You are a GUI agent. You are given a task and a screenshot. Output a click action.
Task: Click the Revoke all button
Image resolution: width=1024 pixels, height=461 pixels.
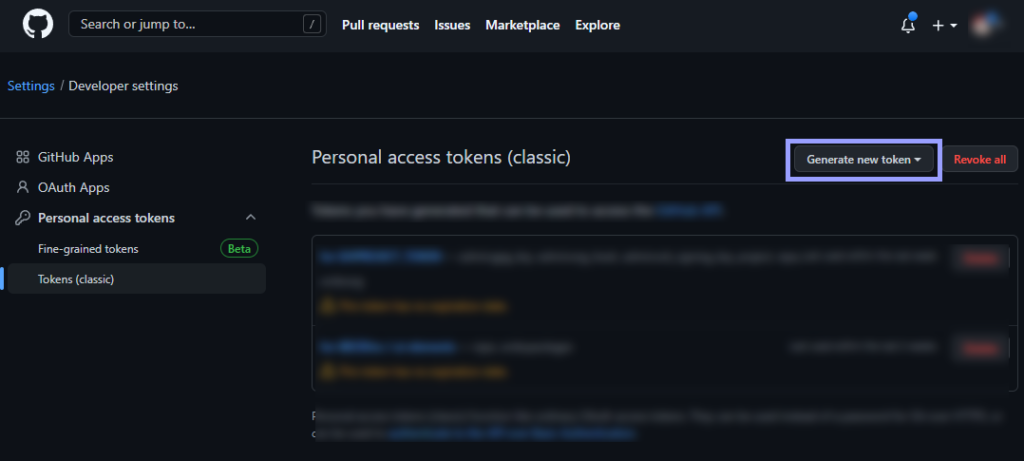point(980,159)
